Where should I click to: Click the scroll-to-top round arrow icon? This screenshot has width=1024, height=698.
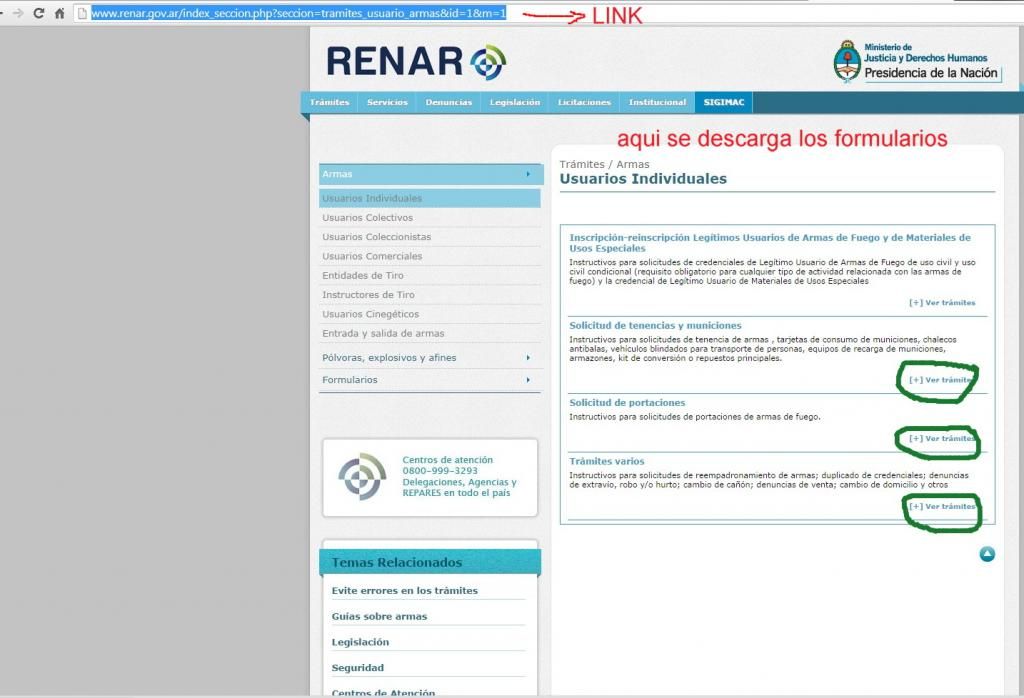tap(987, 554)
